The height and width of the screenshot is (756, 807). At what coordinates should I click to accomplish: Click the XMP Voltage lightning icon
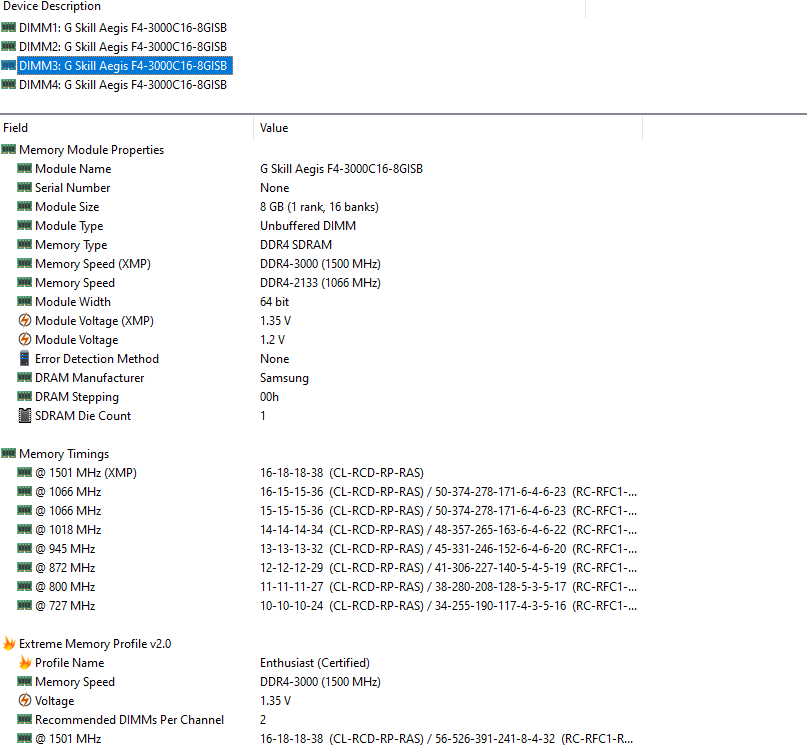coord(24,700)
